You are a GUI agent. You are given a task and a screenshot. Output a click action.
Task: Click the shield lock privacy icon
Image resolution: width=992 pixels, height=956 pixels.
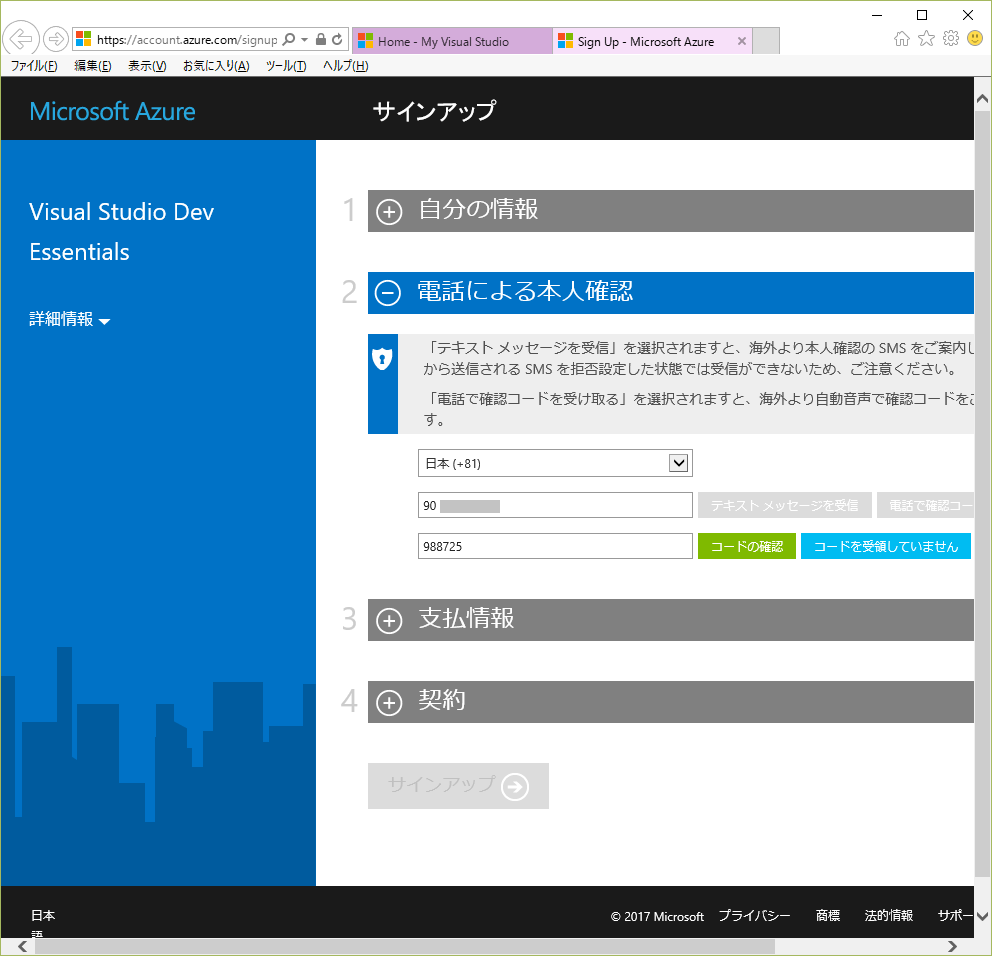[382, 359]
